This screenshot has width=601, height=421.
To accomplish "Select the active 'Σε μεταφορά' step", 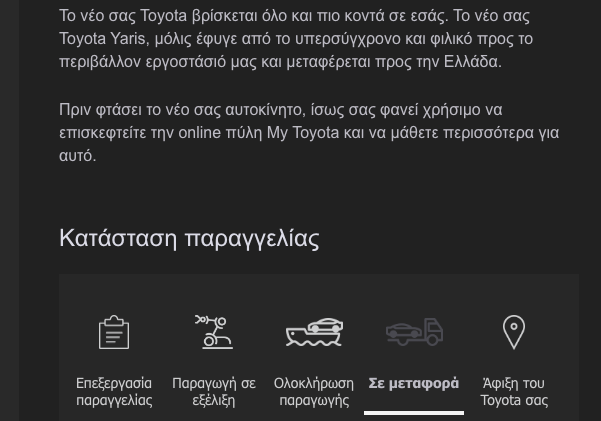I will point(414,383).
